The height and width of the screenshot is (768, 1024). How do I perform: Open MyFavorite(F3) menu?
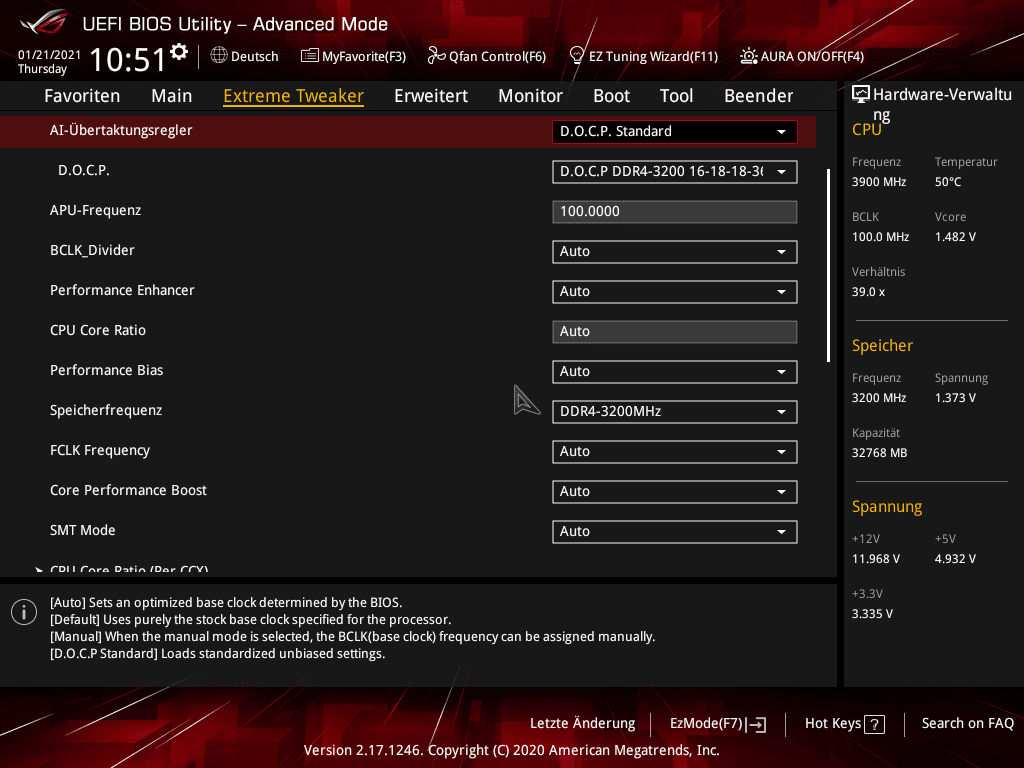tap(353, 56)
